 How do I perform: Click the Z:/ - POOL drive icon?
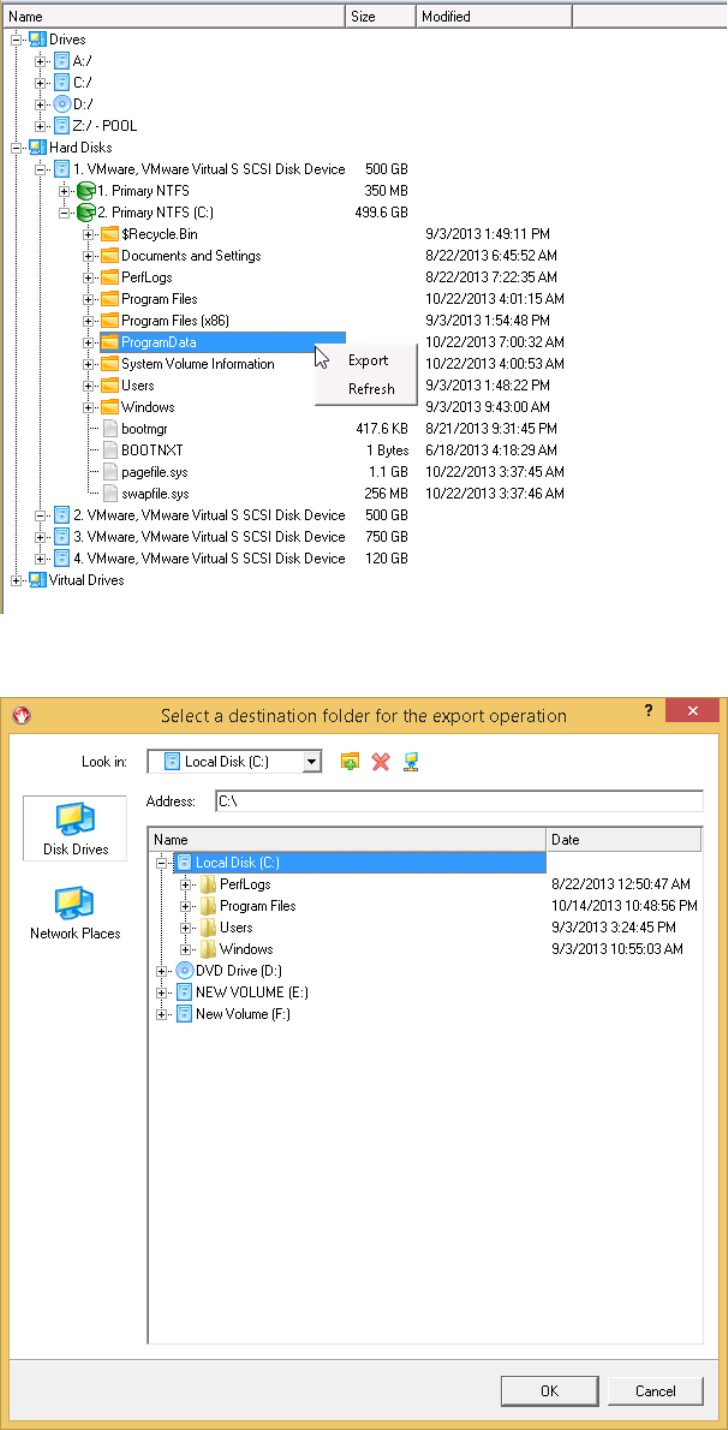[x=61, y=125]
